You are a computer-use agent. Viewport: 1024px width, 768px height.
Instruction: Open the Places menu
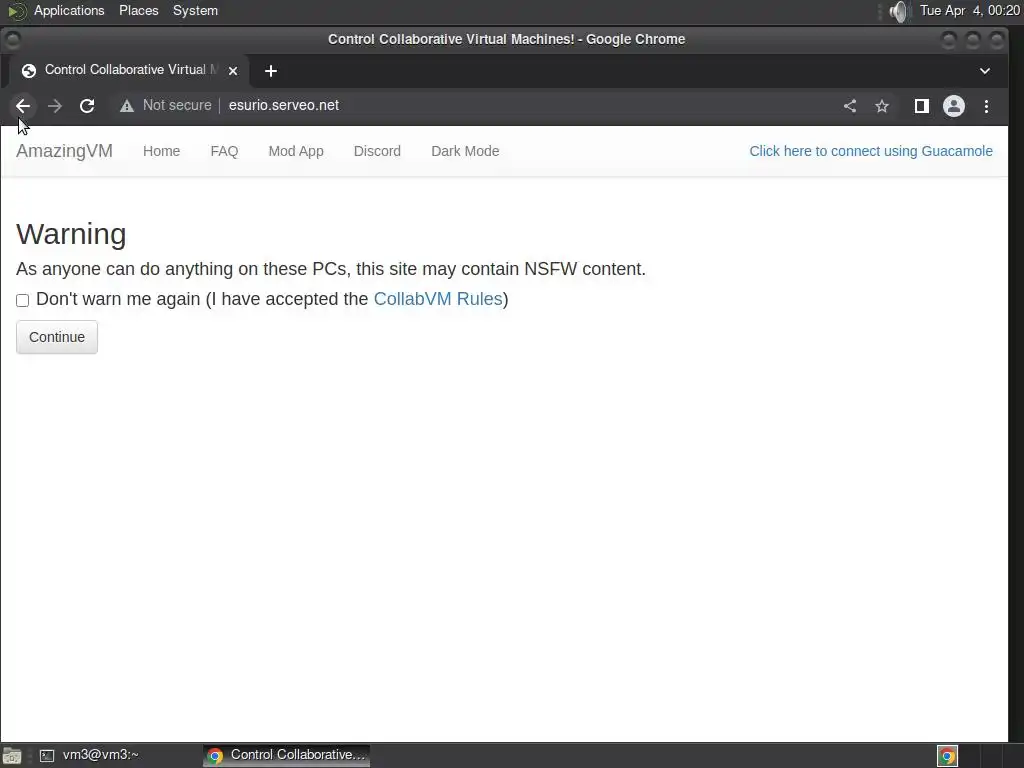tap(138, 11)
